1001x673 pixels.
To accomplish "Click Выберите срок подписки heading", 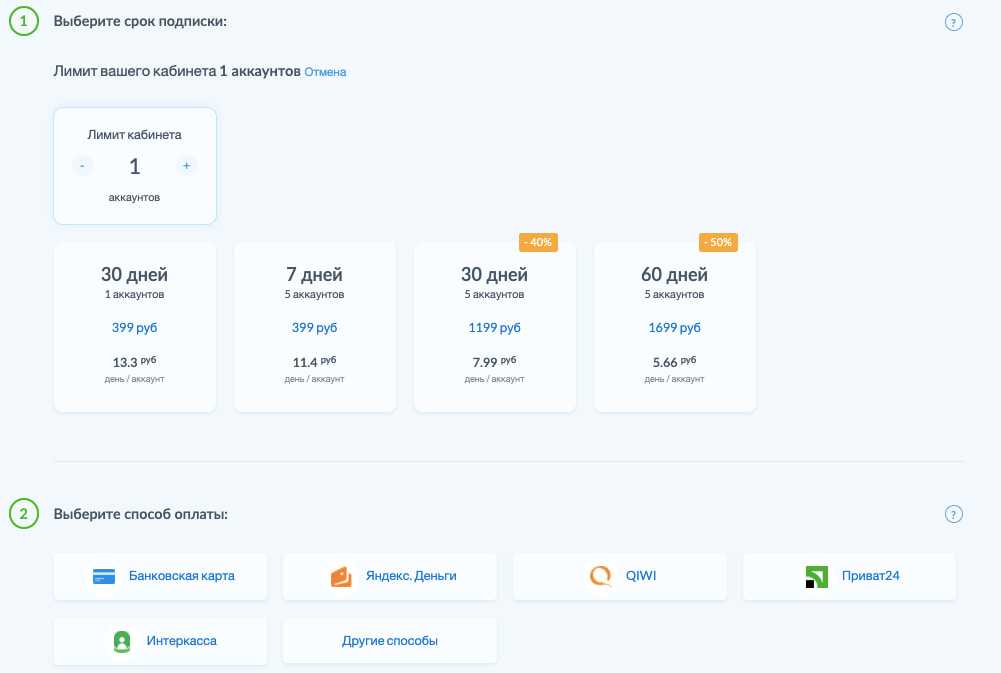I will click(x=140, y=21).
